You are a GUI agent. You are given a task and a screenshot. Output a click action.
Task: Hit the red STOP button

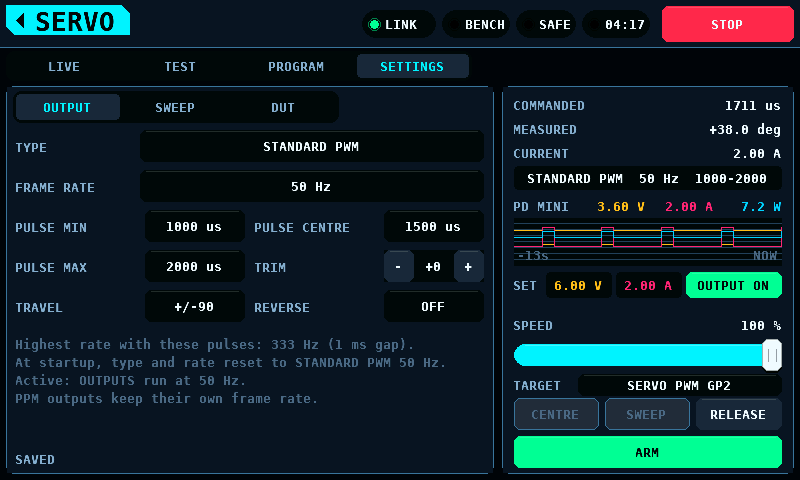728,24
